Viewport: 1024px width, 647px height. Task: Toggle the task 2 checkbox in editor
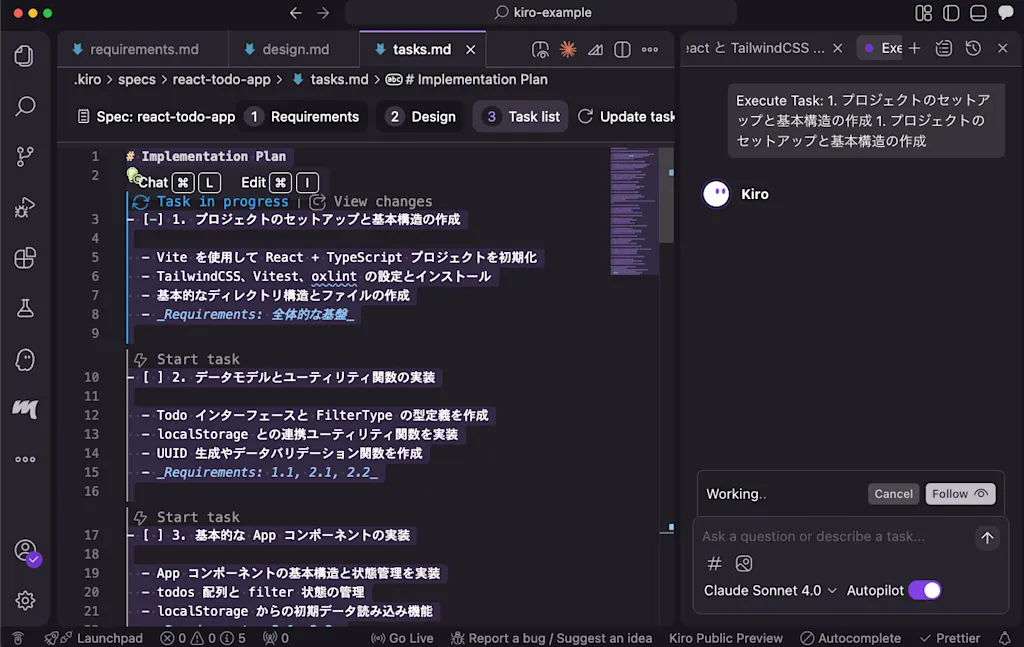(153, 377)
